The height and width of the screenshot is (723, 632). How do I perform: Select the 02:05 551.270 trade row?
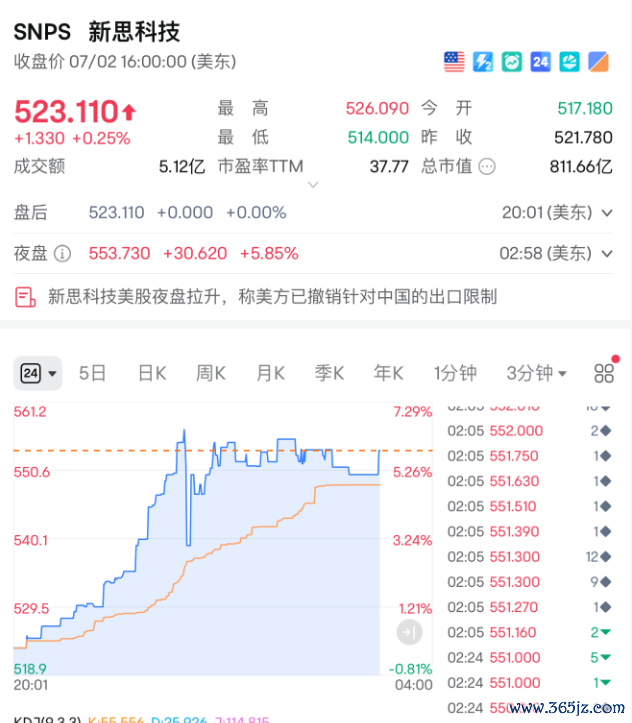coord(529,607)
